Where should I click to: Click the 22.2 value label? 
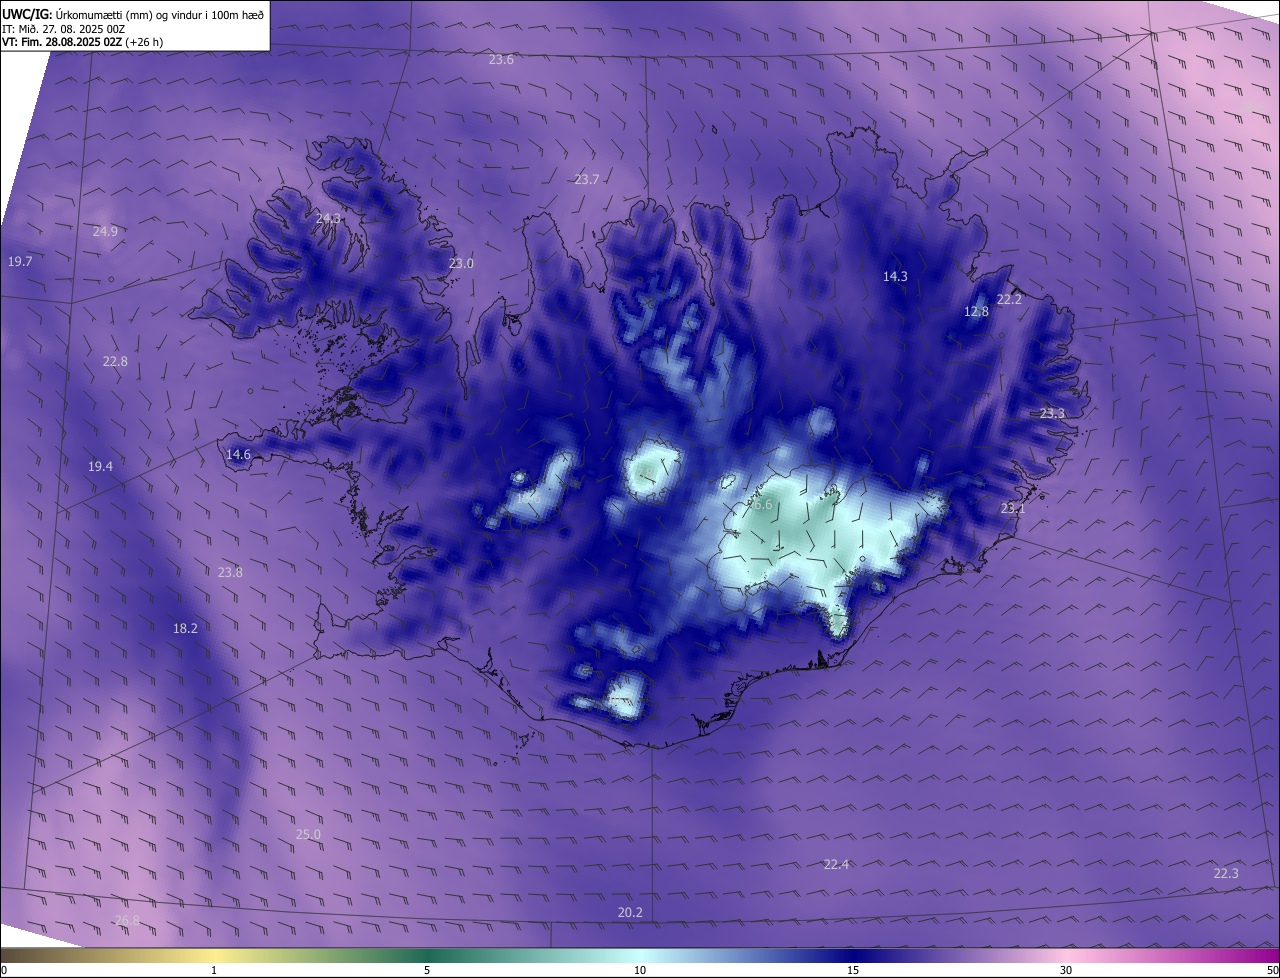[x=1009, y=300]
